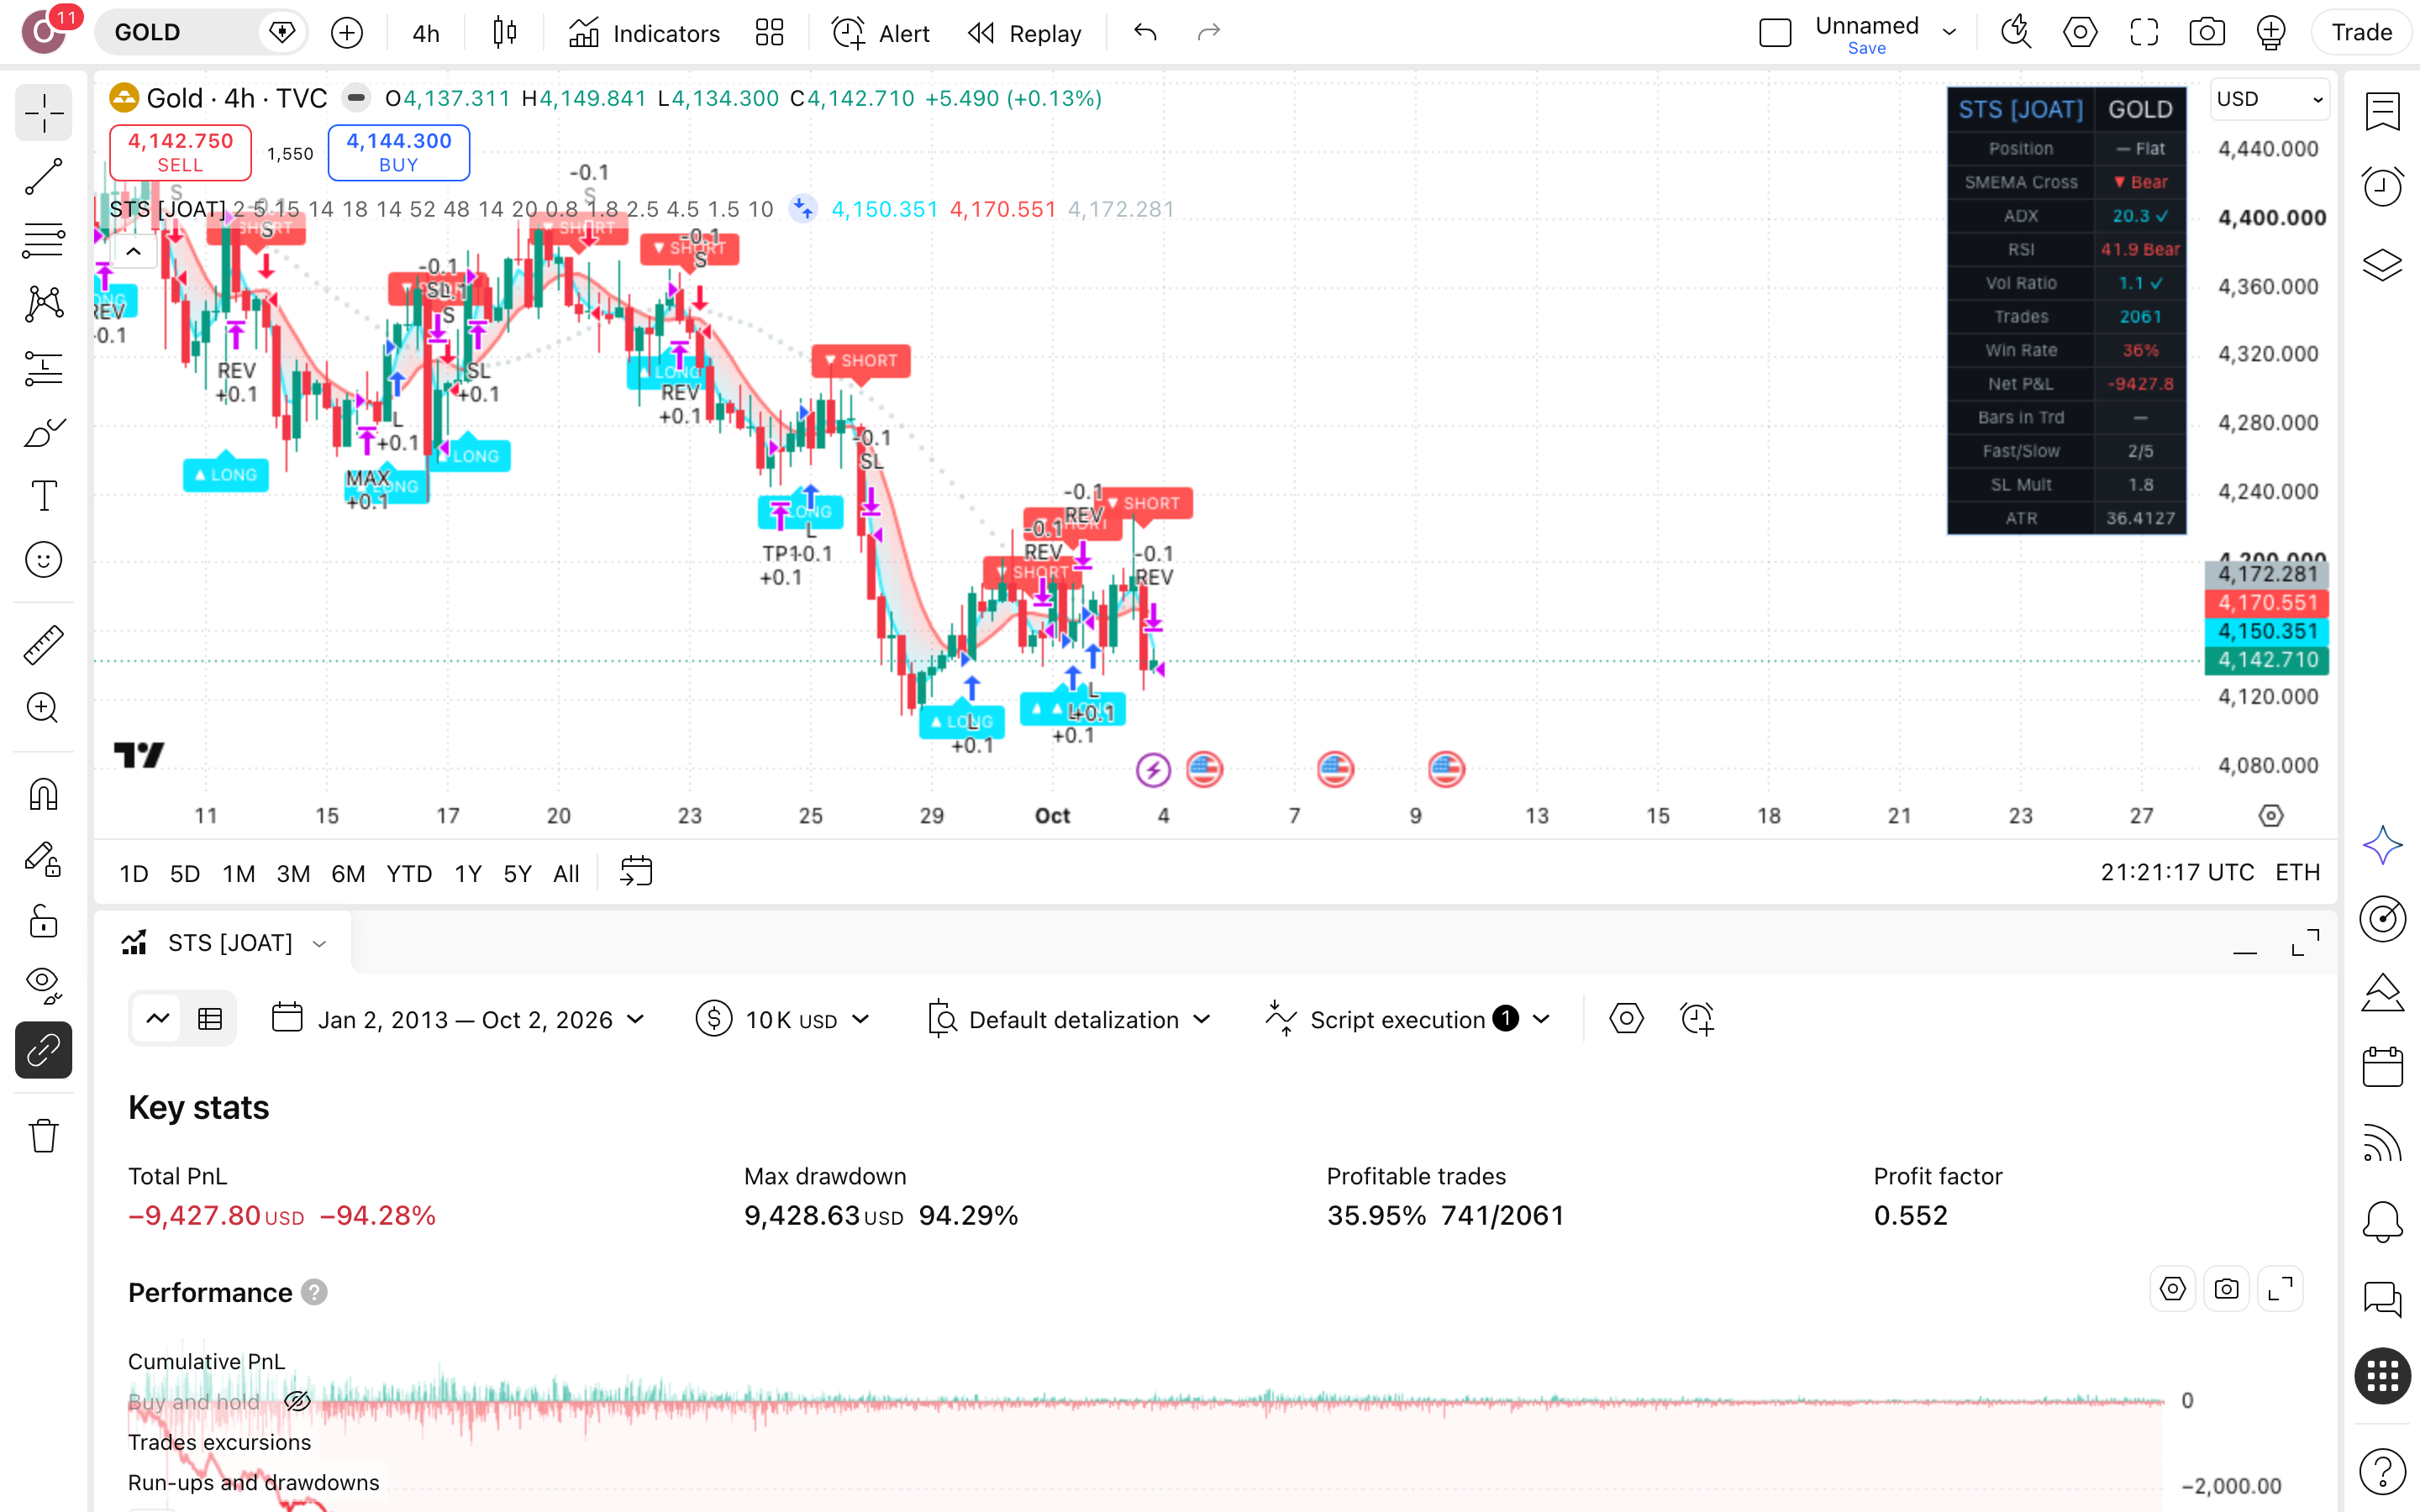Open the USD currency dropdown
This screenshot has width=2420, height=1512.
2269,99
